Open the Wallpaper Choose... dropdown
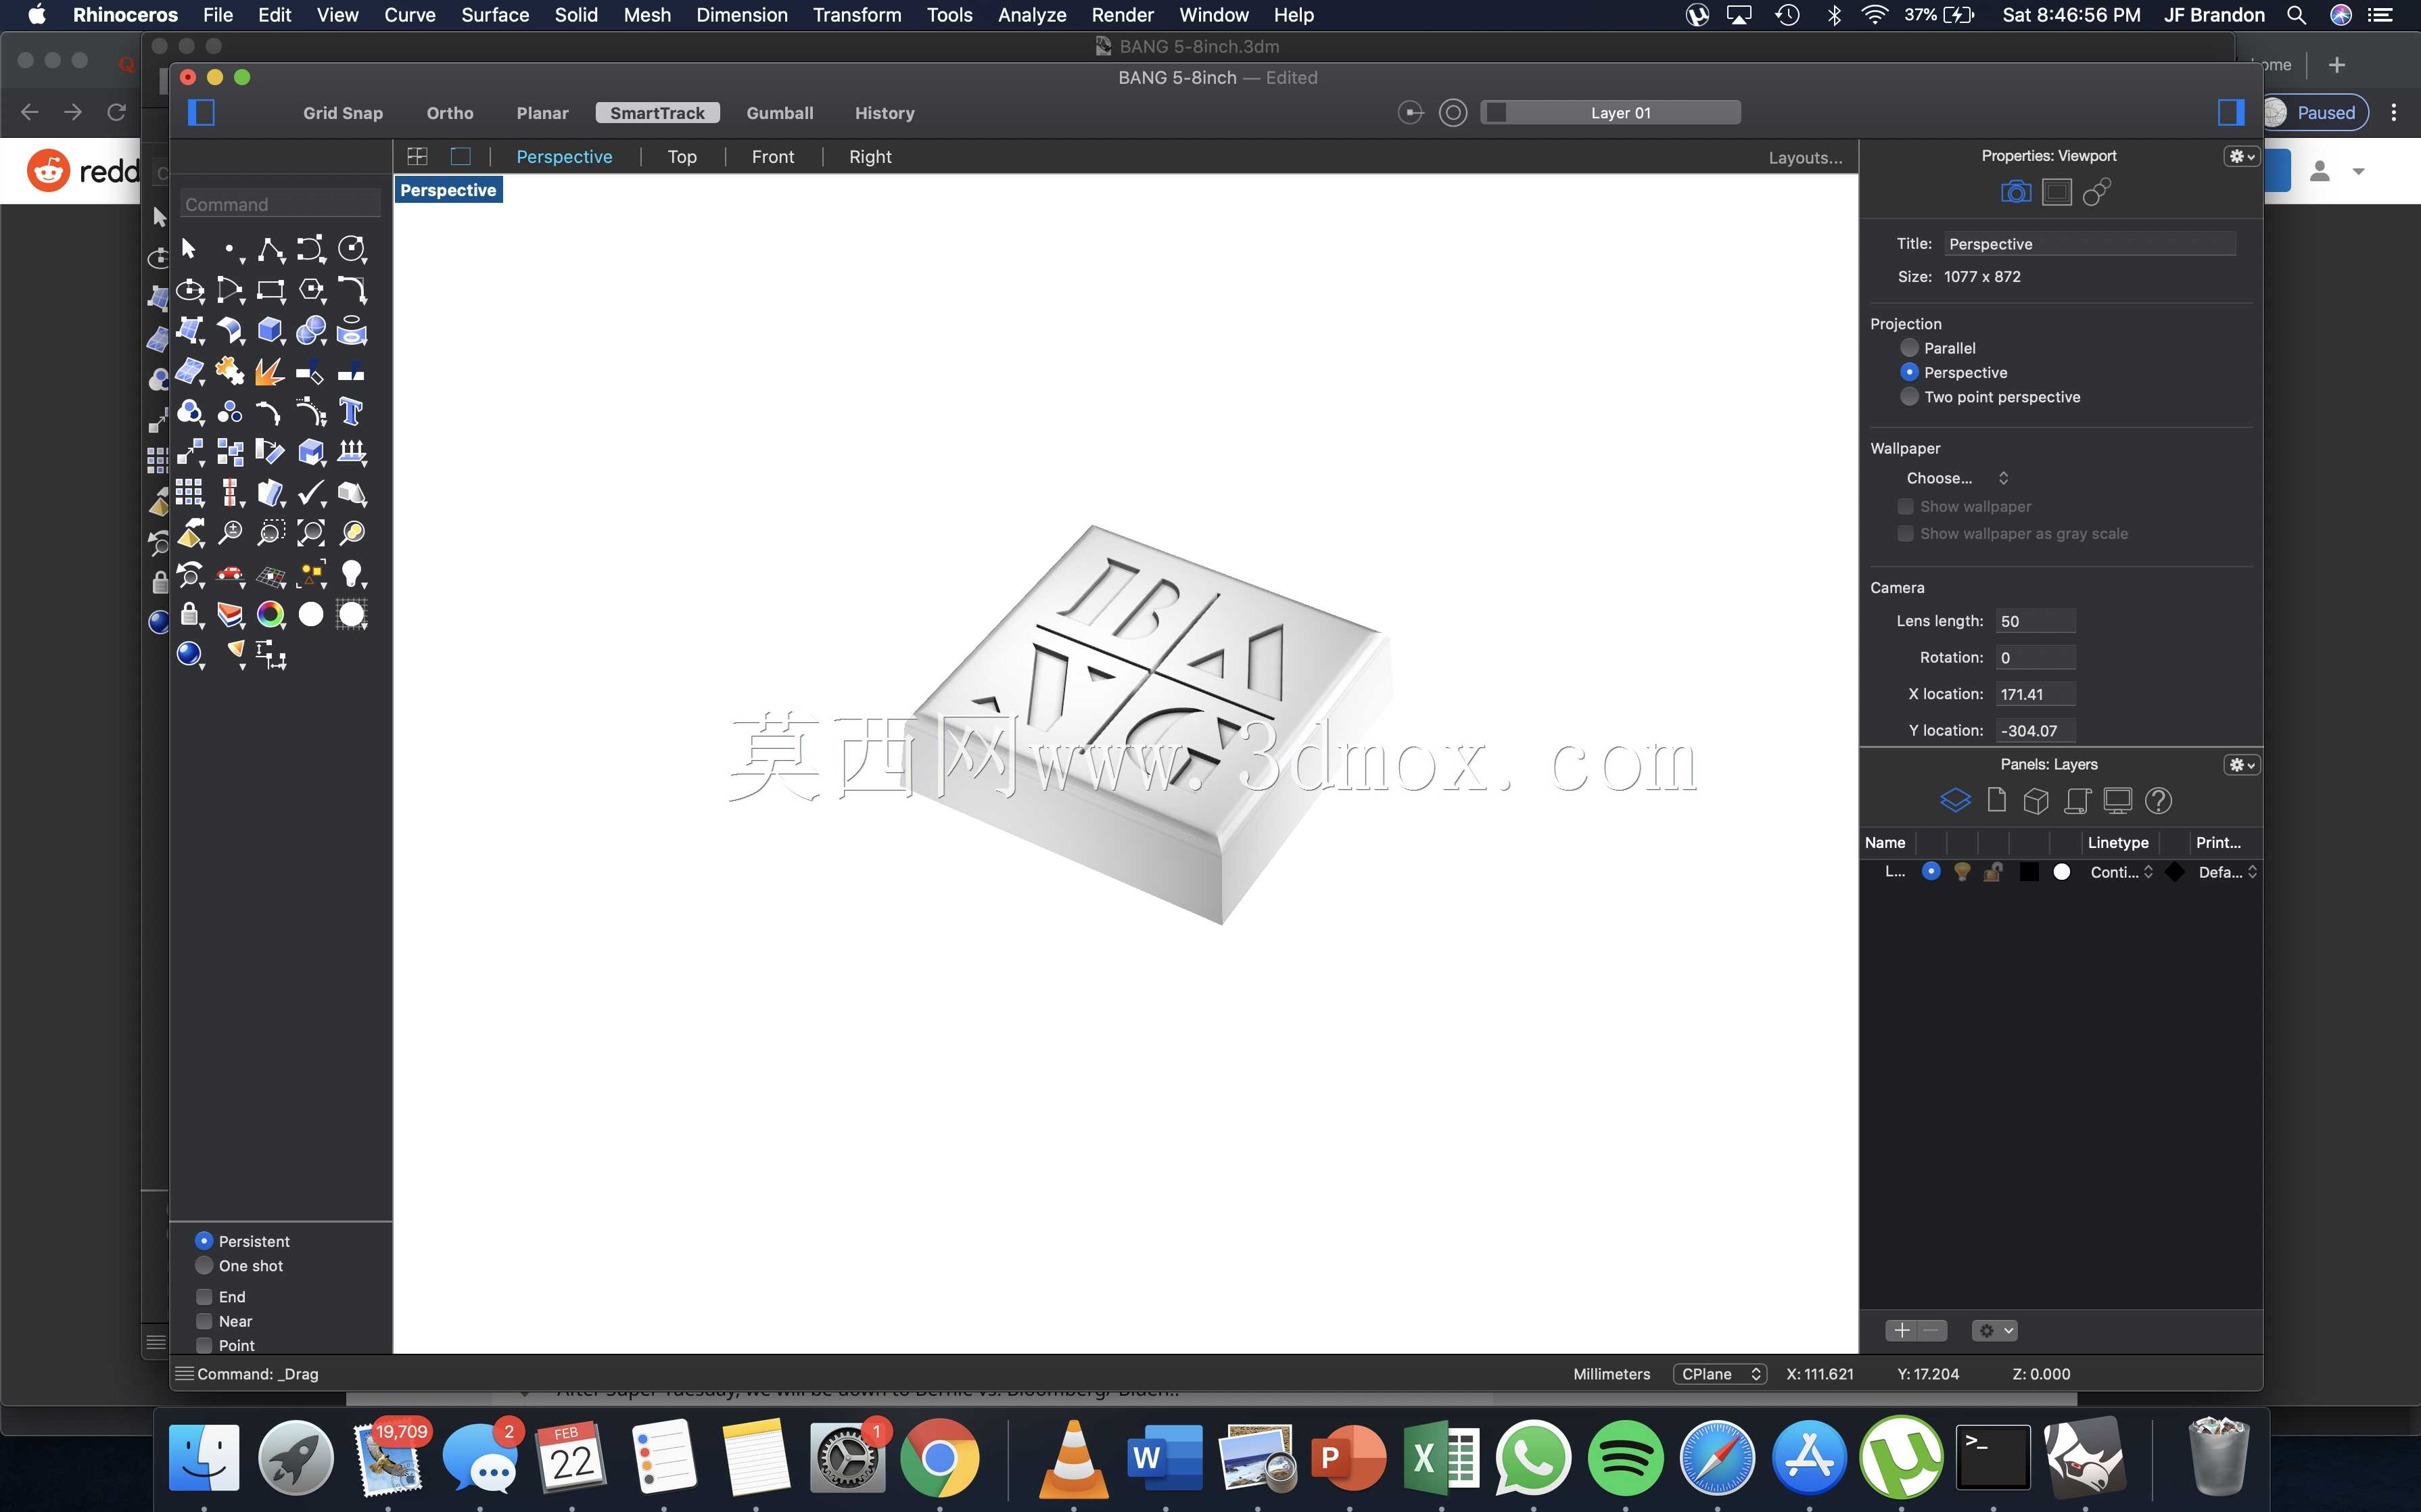2421x1512 pixels. pos(1956,478)
